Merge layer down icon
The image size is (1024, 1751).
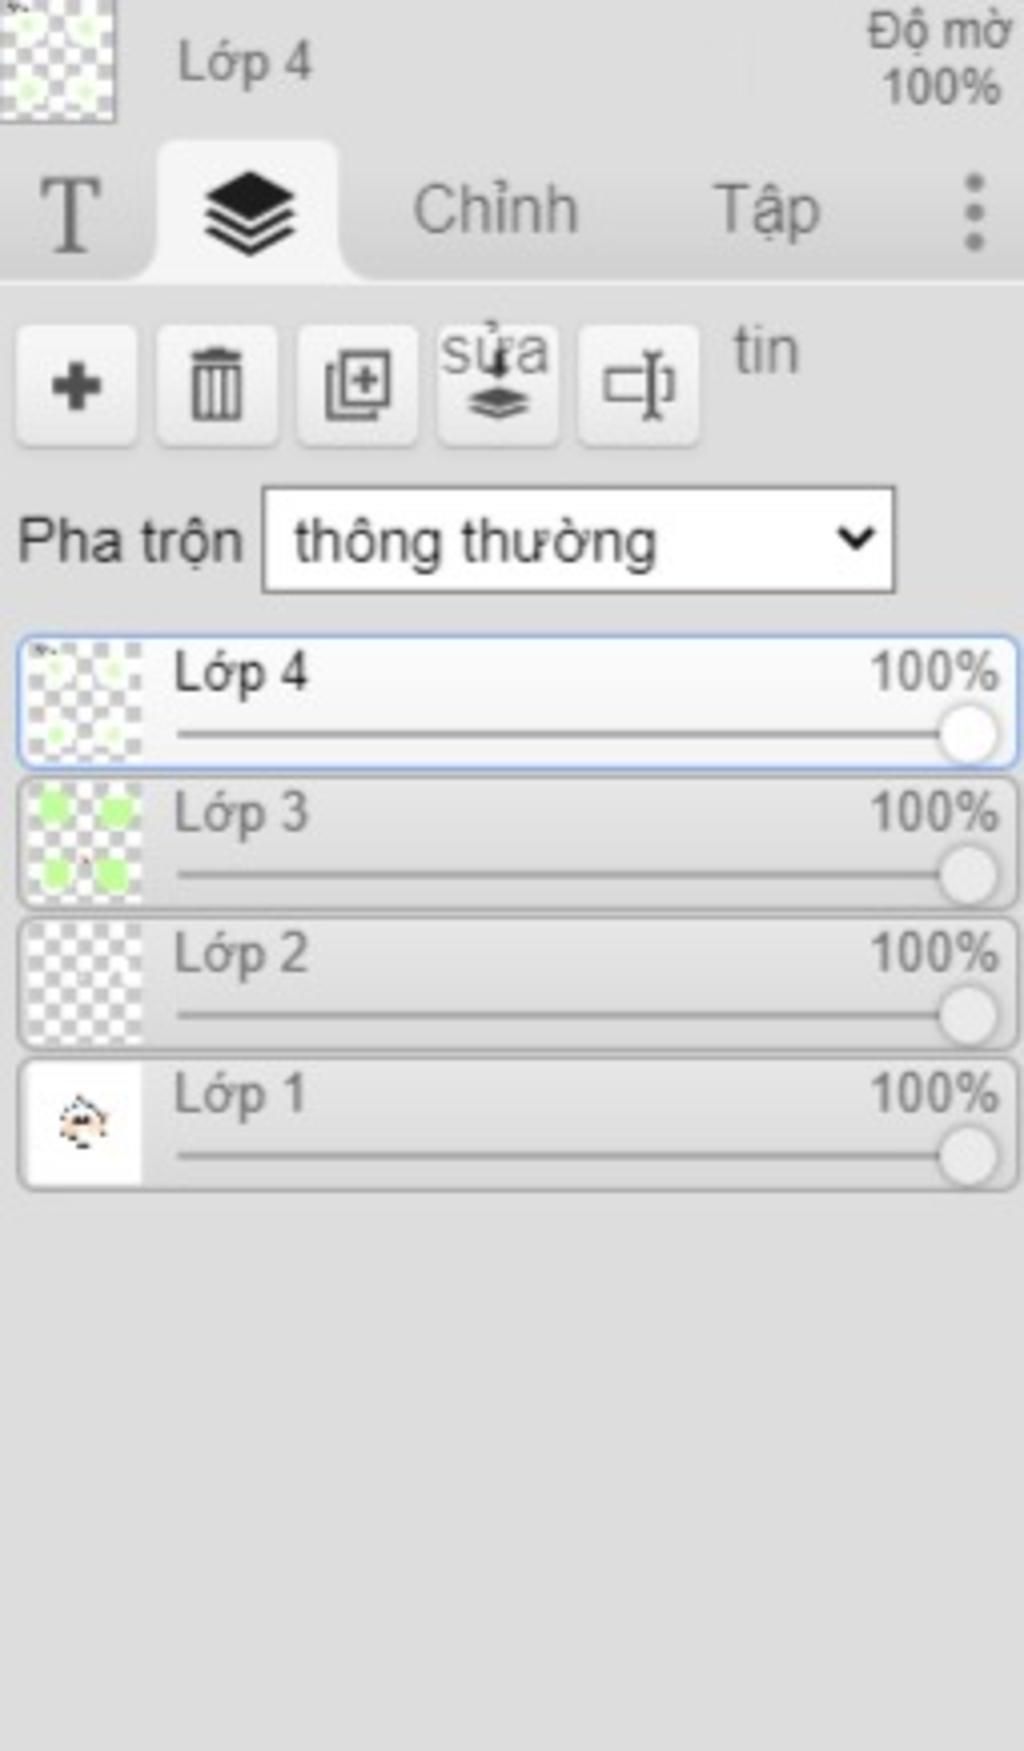tap(497, 385)
